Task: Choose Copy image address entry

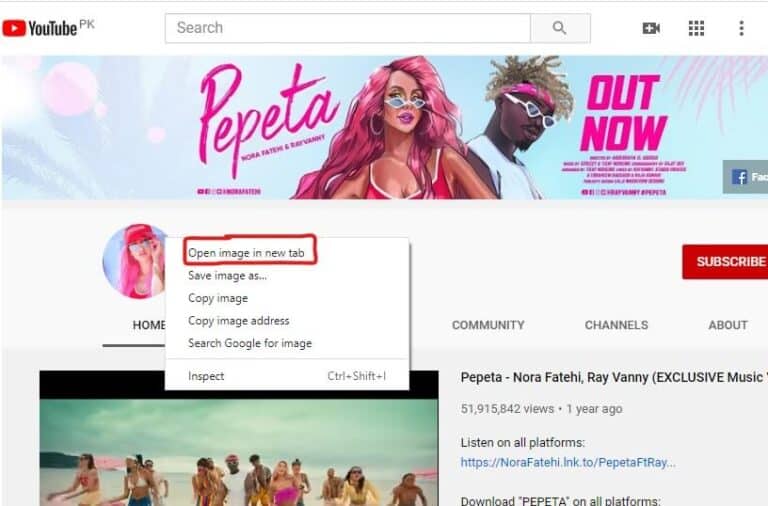Action: (x=238, y=321)
